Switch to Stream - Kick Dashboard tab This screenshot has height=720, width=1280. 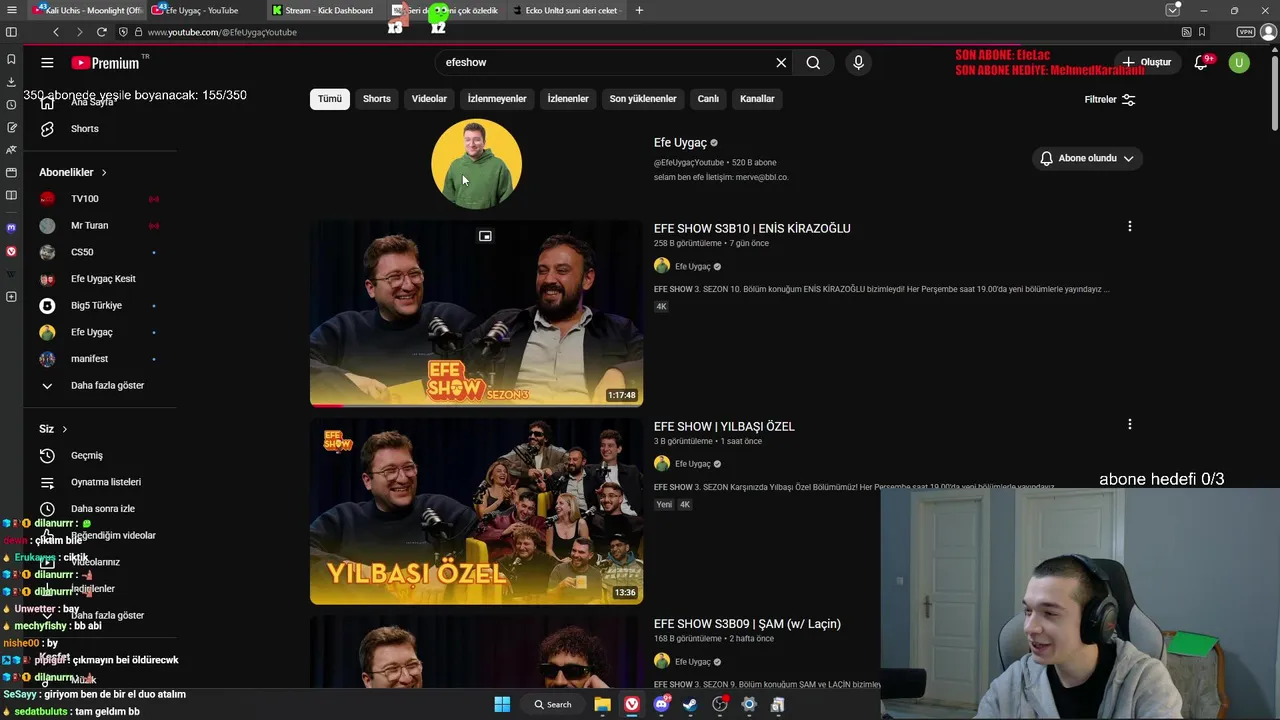[x=326, y=10]
